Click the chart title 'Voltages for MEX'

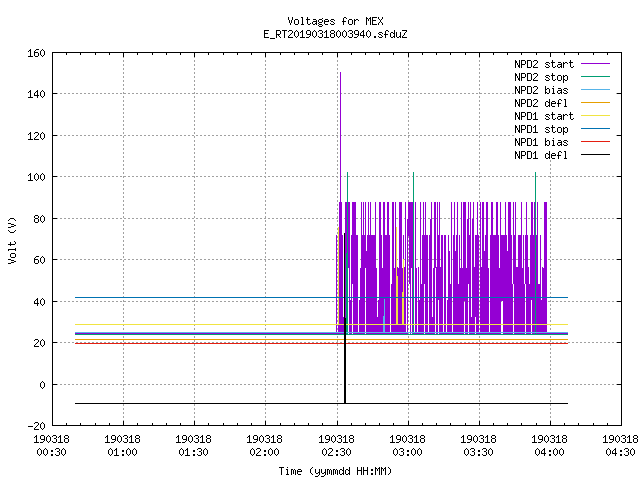(x=335, y=21)
